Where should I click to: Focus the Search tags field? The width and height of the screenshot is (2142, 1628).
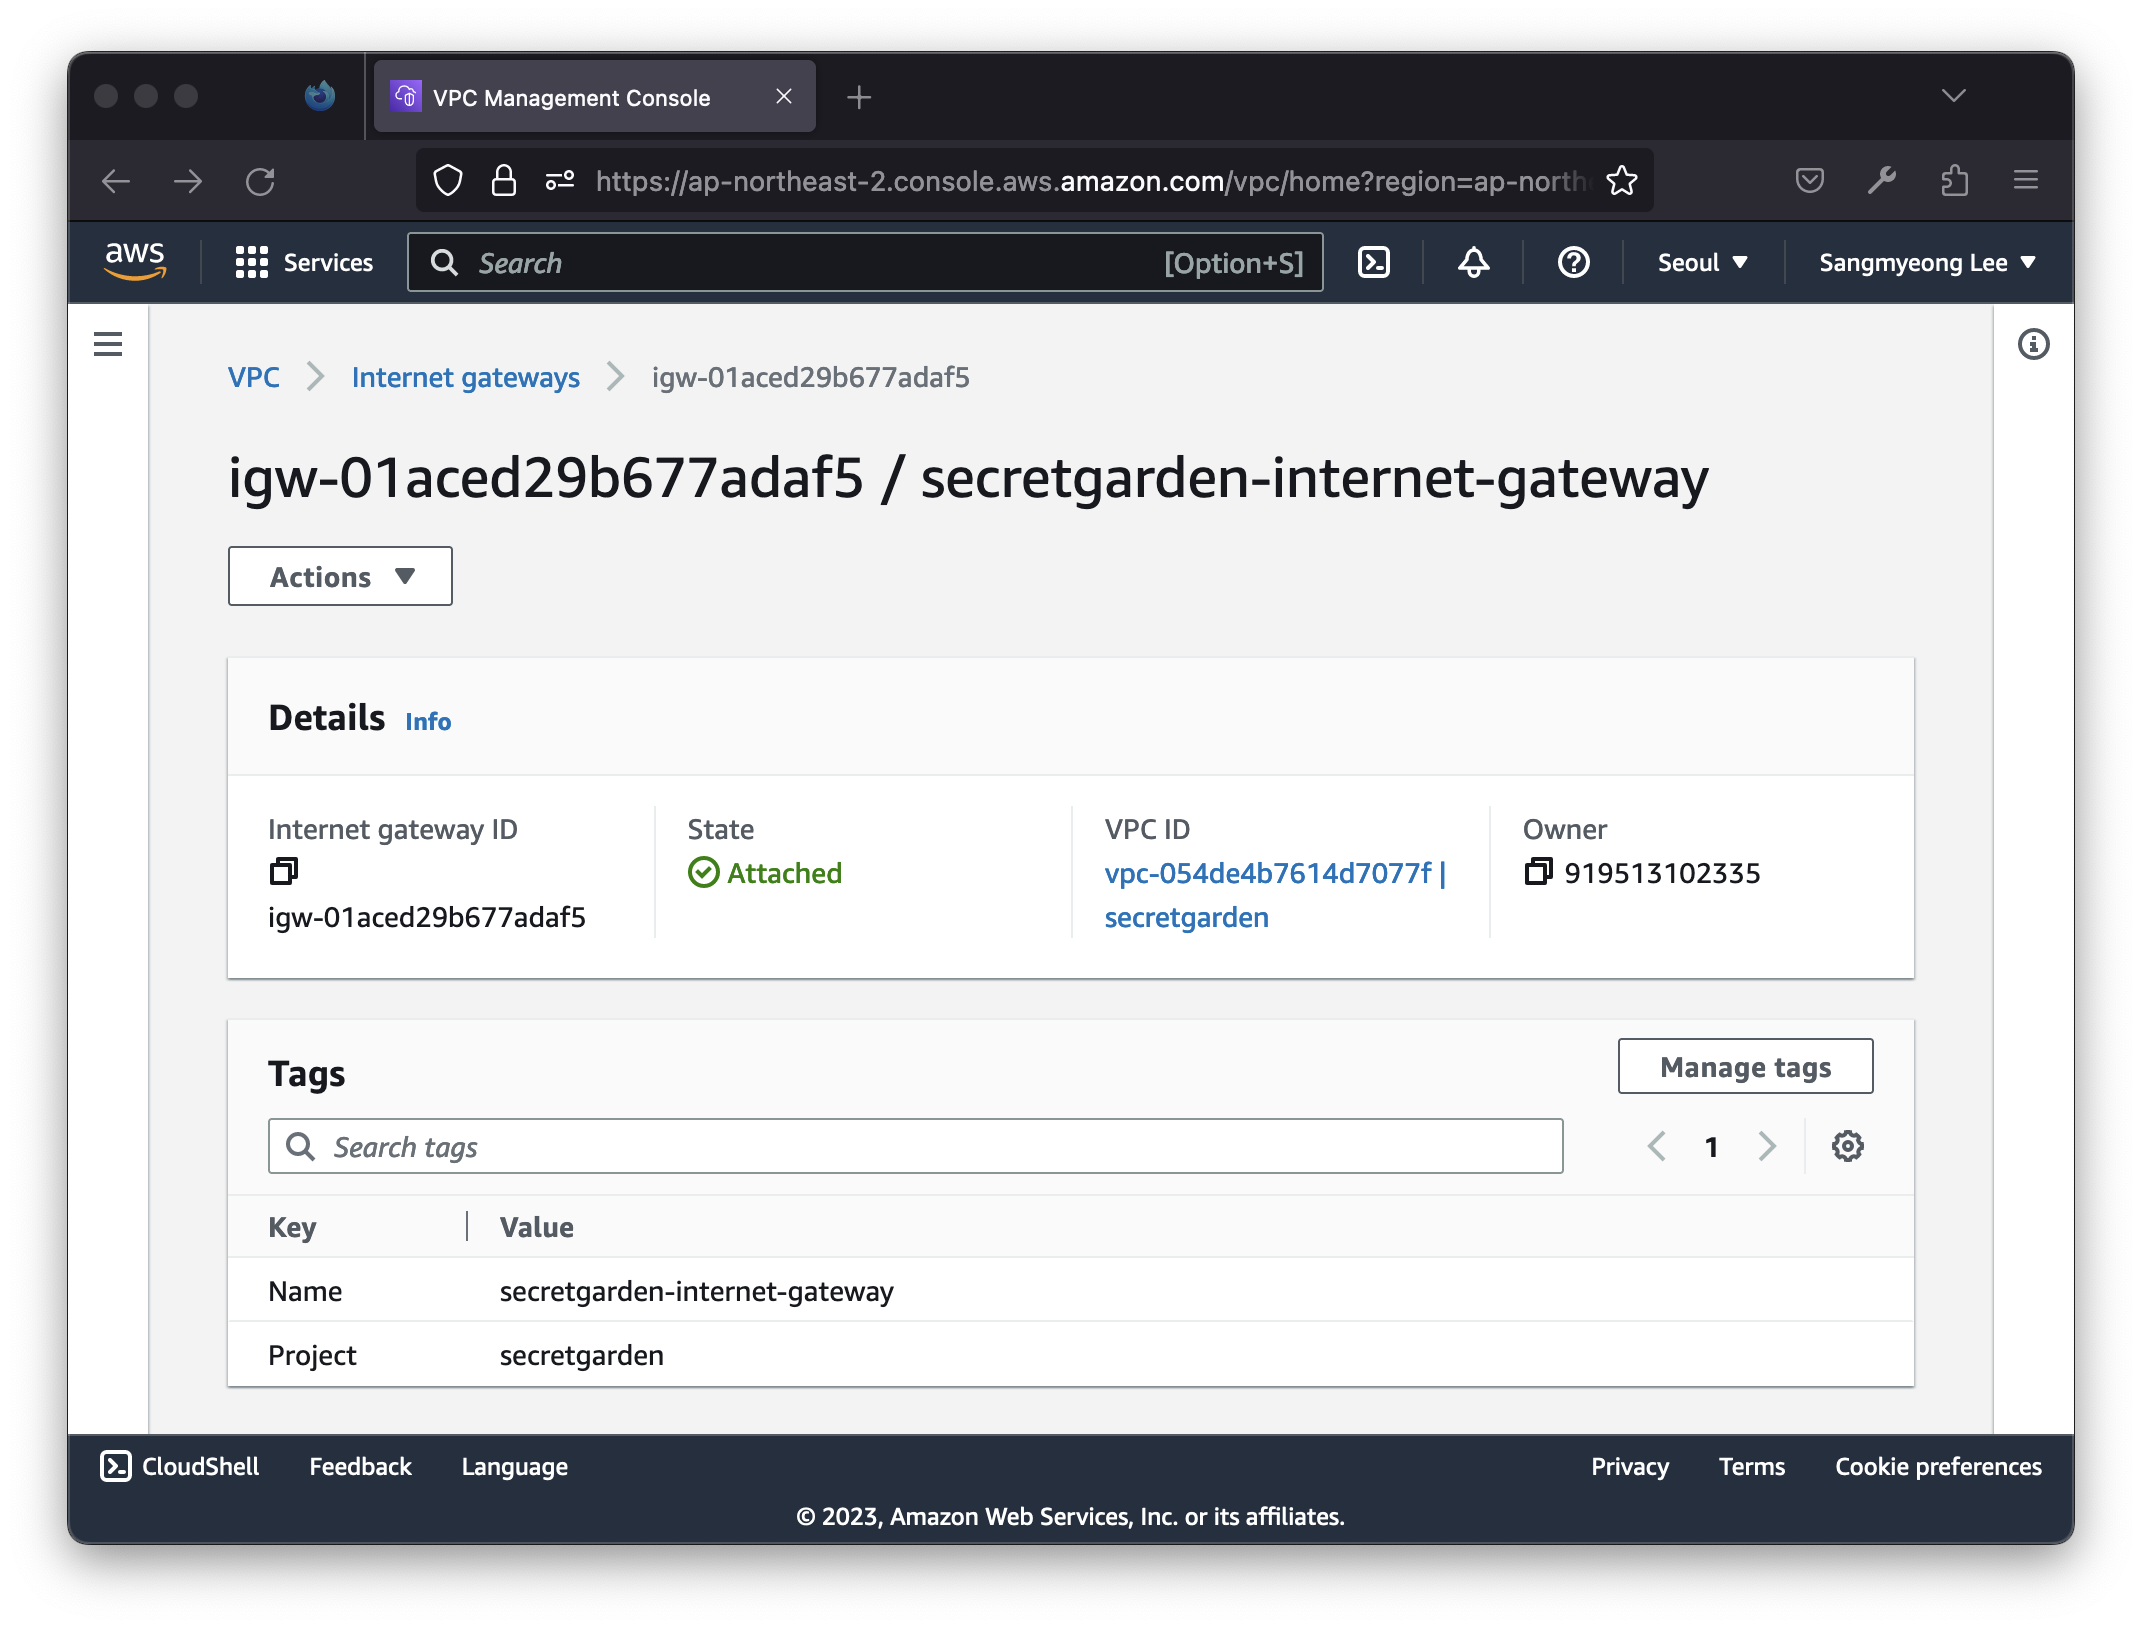pos(915,1146)
